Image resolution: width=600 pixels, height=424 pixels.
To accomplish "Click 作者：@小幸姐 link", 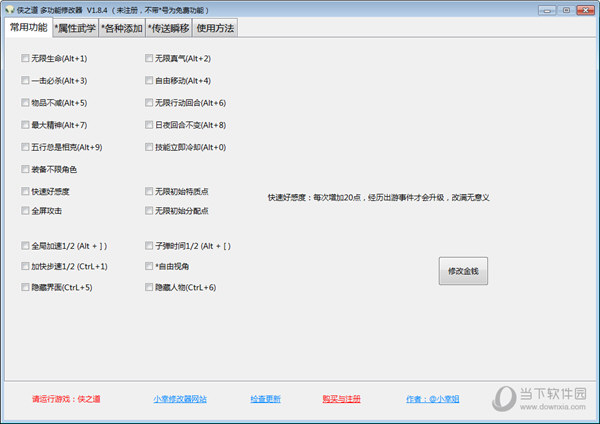I will 432,399.
